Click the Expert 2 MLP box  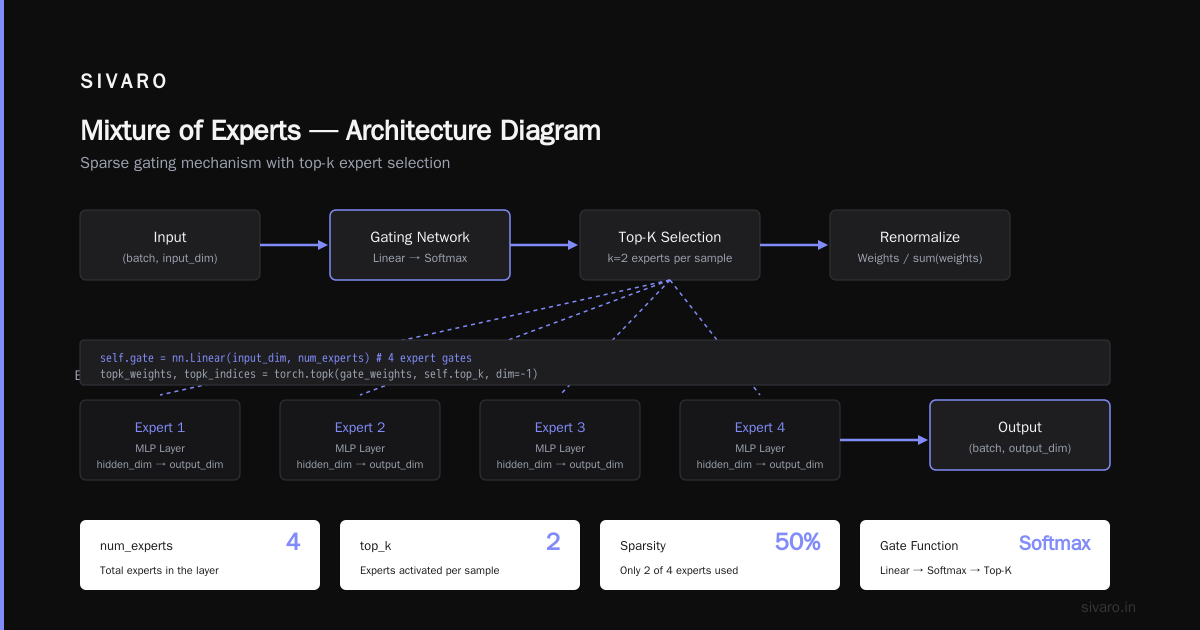pos(360,440)
